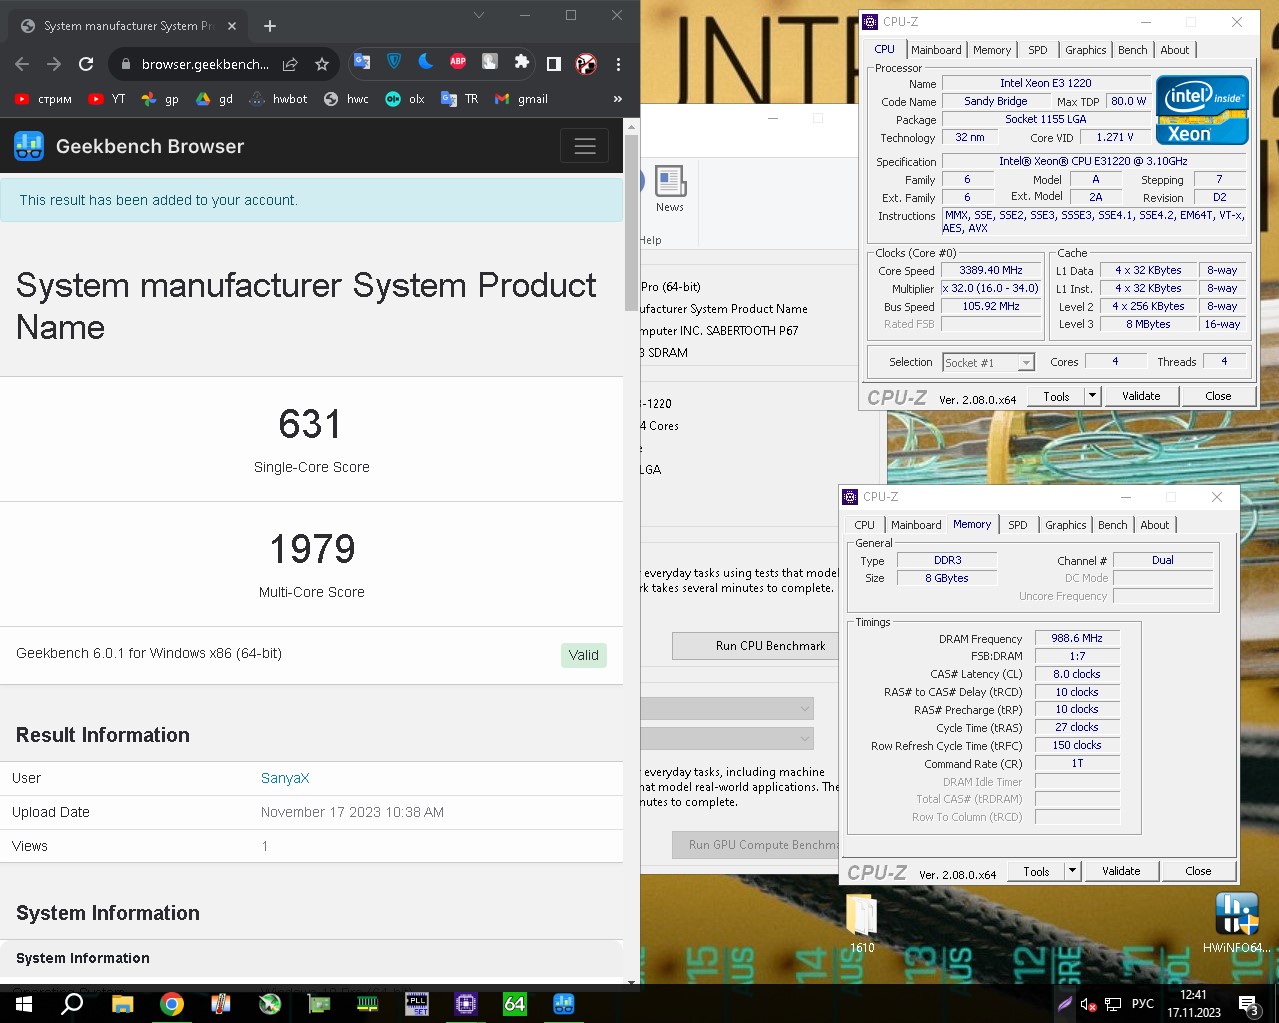
Task: Open the 1610 folder on the desktop
Action: pyautogui.click(x=862, y=923)
